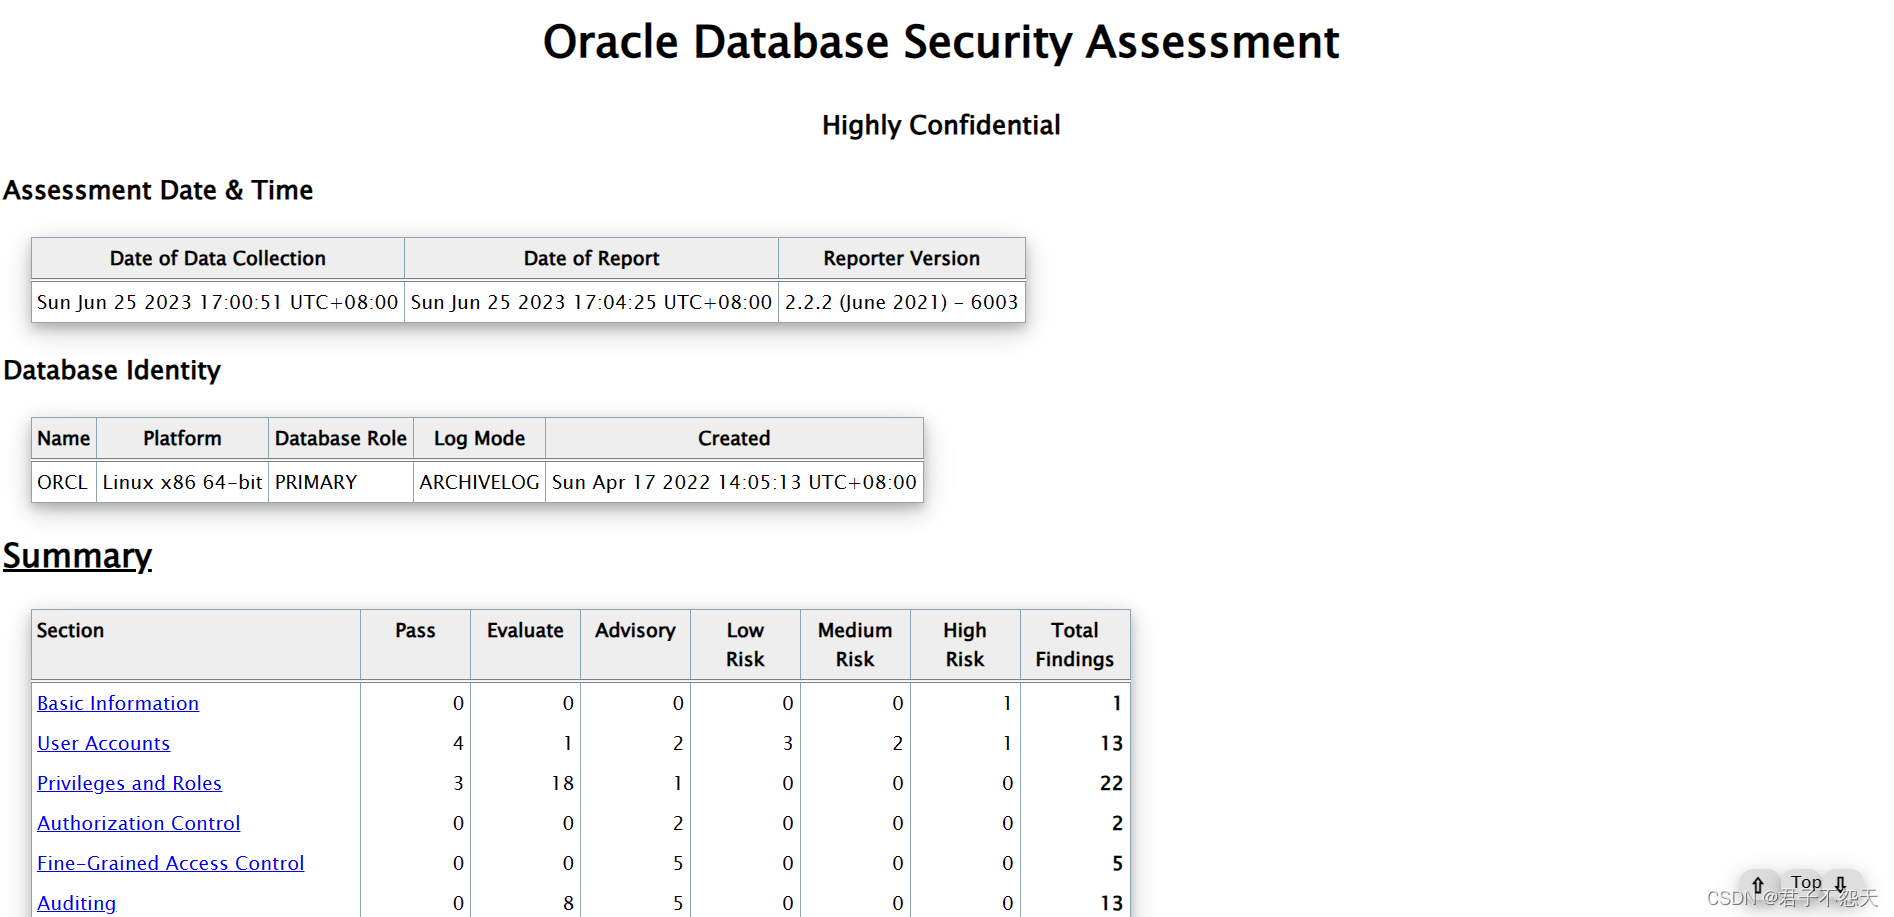Click the Linux x86 64-bit platform cell
Viewport: 1894px width, 917px height.
[x=182, y=482]
